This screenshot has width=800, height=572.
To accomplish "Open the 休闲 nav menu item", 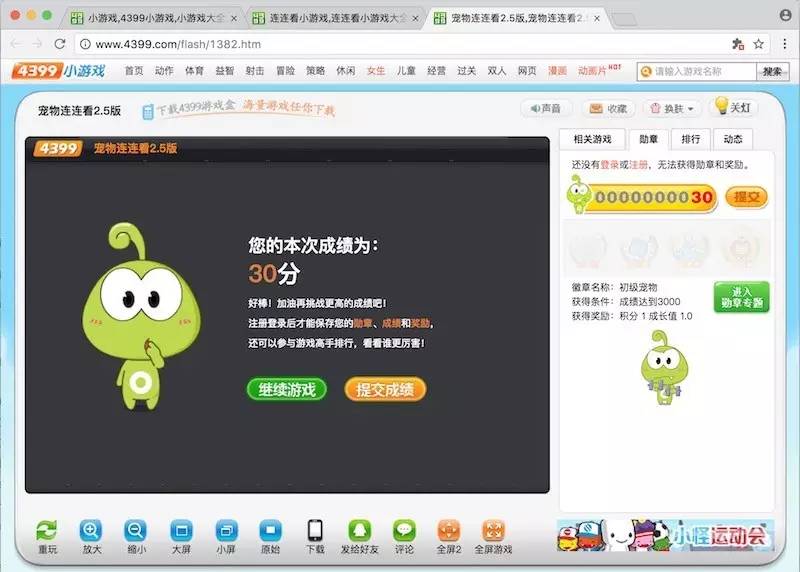I will (x=346, y=71).
